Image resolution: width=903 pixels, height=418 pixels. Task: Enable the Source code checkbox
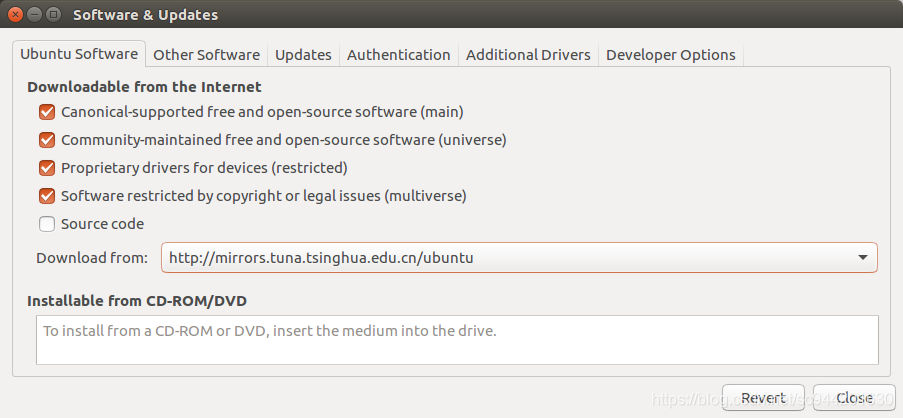47,224
